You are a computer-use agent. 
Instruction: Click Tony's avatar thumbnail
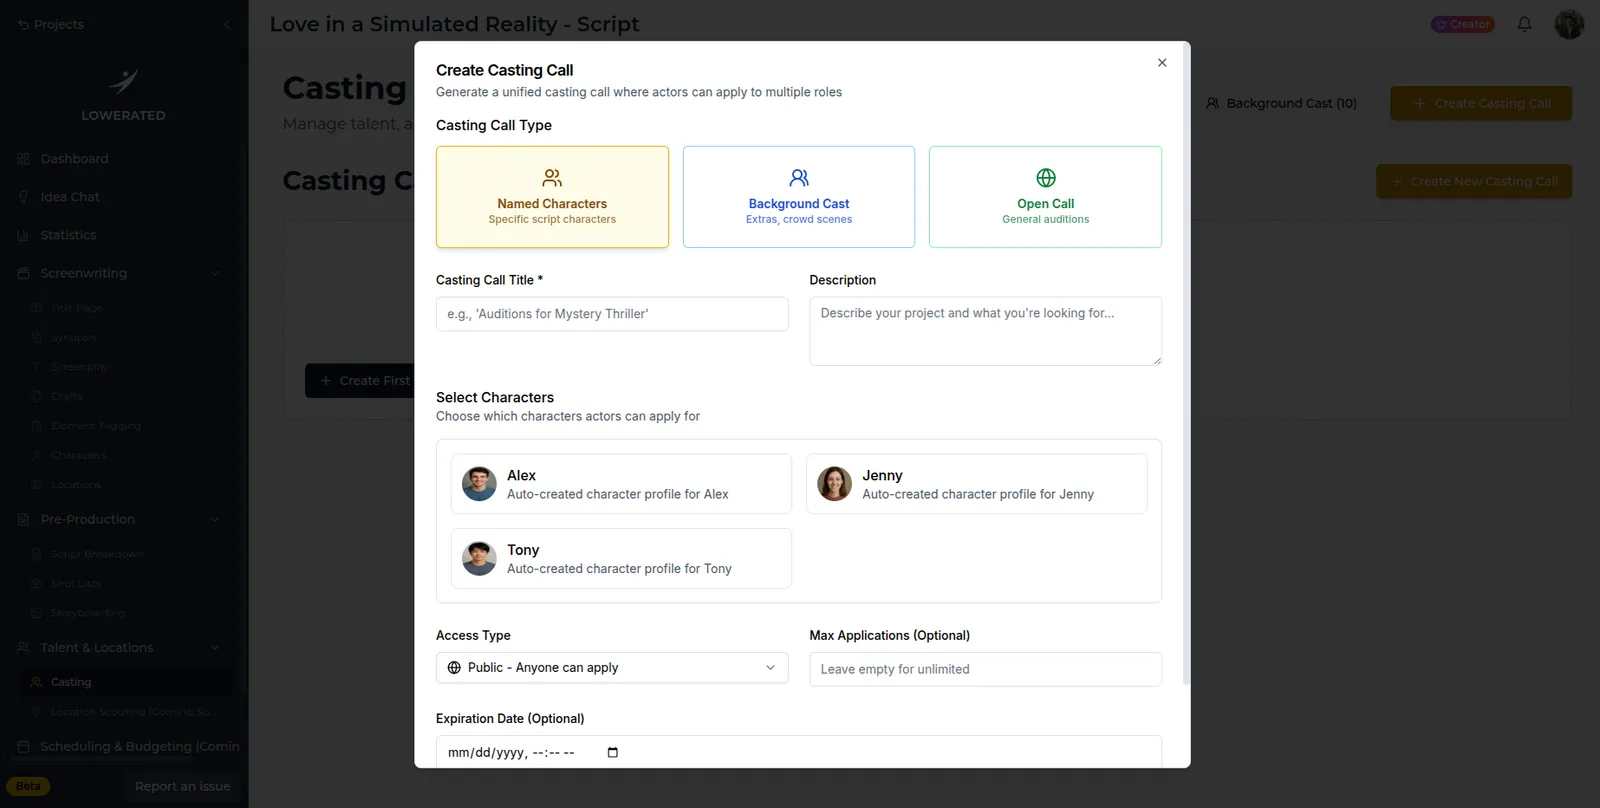click(479, 558)
